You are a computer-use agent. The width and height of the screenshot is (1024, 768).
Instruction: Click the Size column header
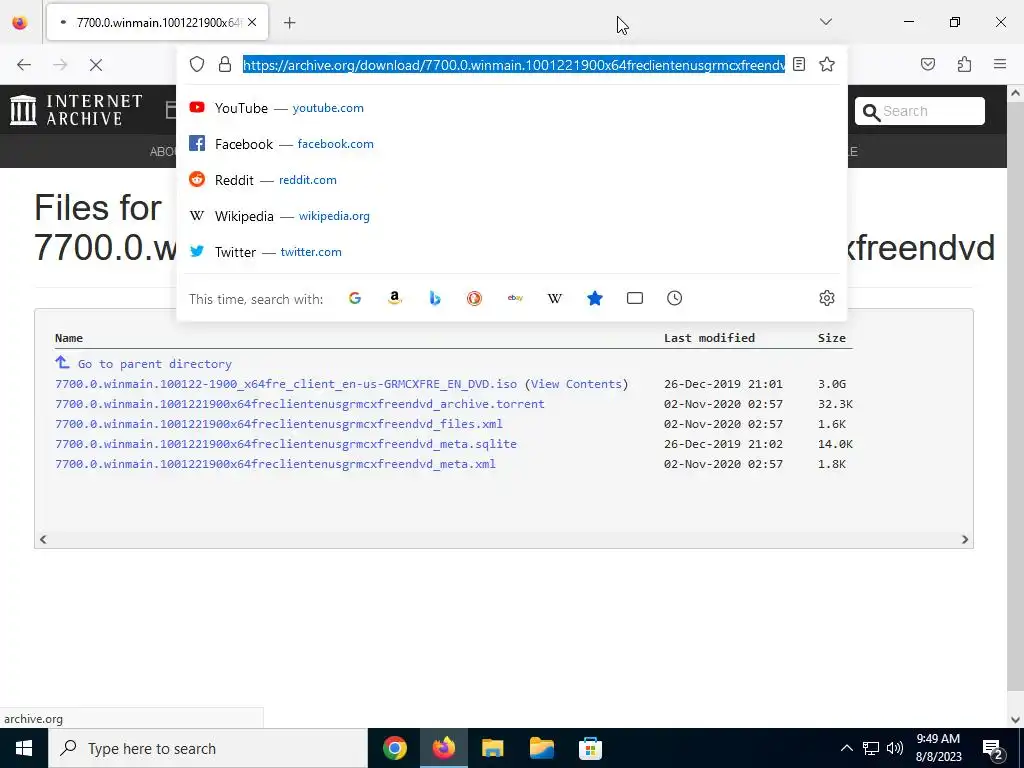pos(832,338)
